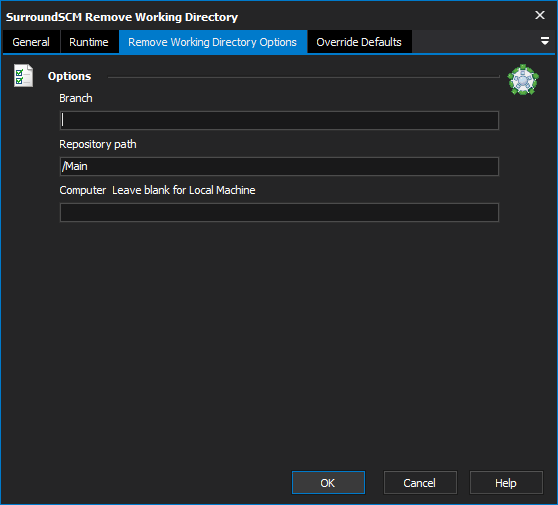Open Help for this action

point(506,483)
